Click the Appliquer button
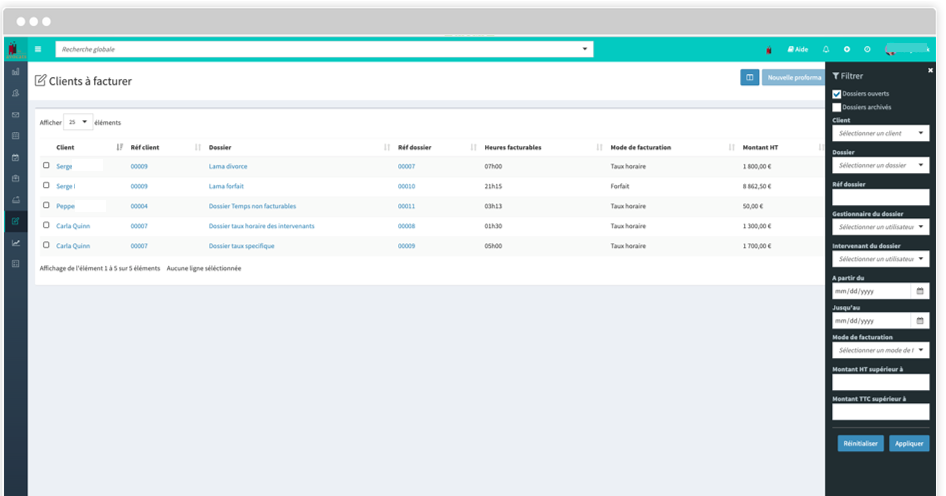This screenshot has width=946, height=496. 909,444
